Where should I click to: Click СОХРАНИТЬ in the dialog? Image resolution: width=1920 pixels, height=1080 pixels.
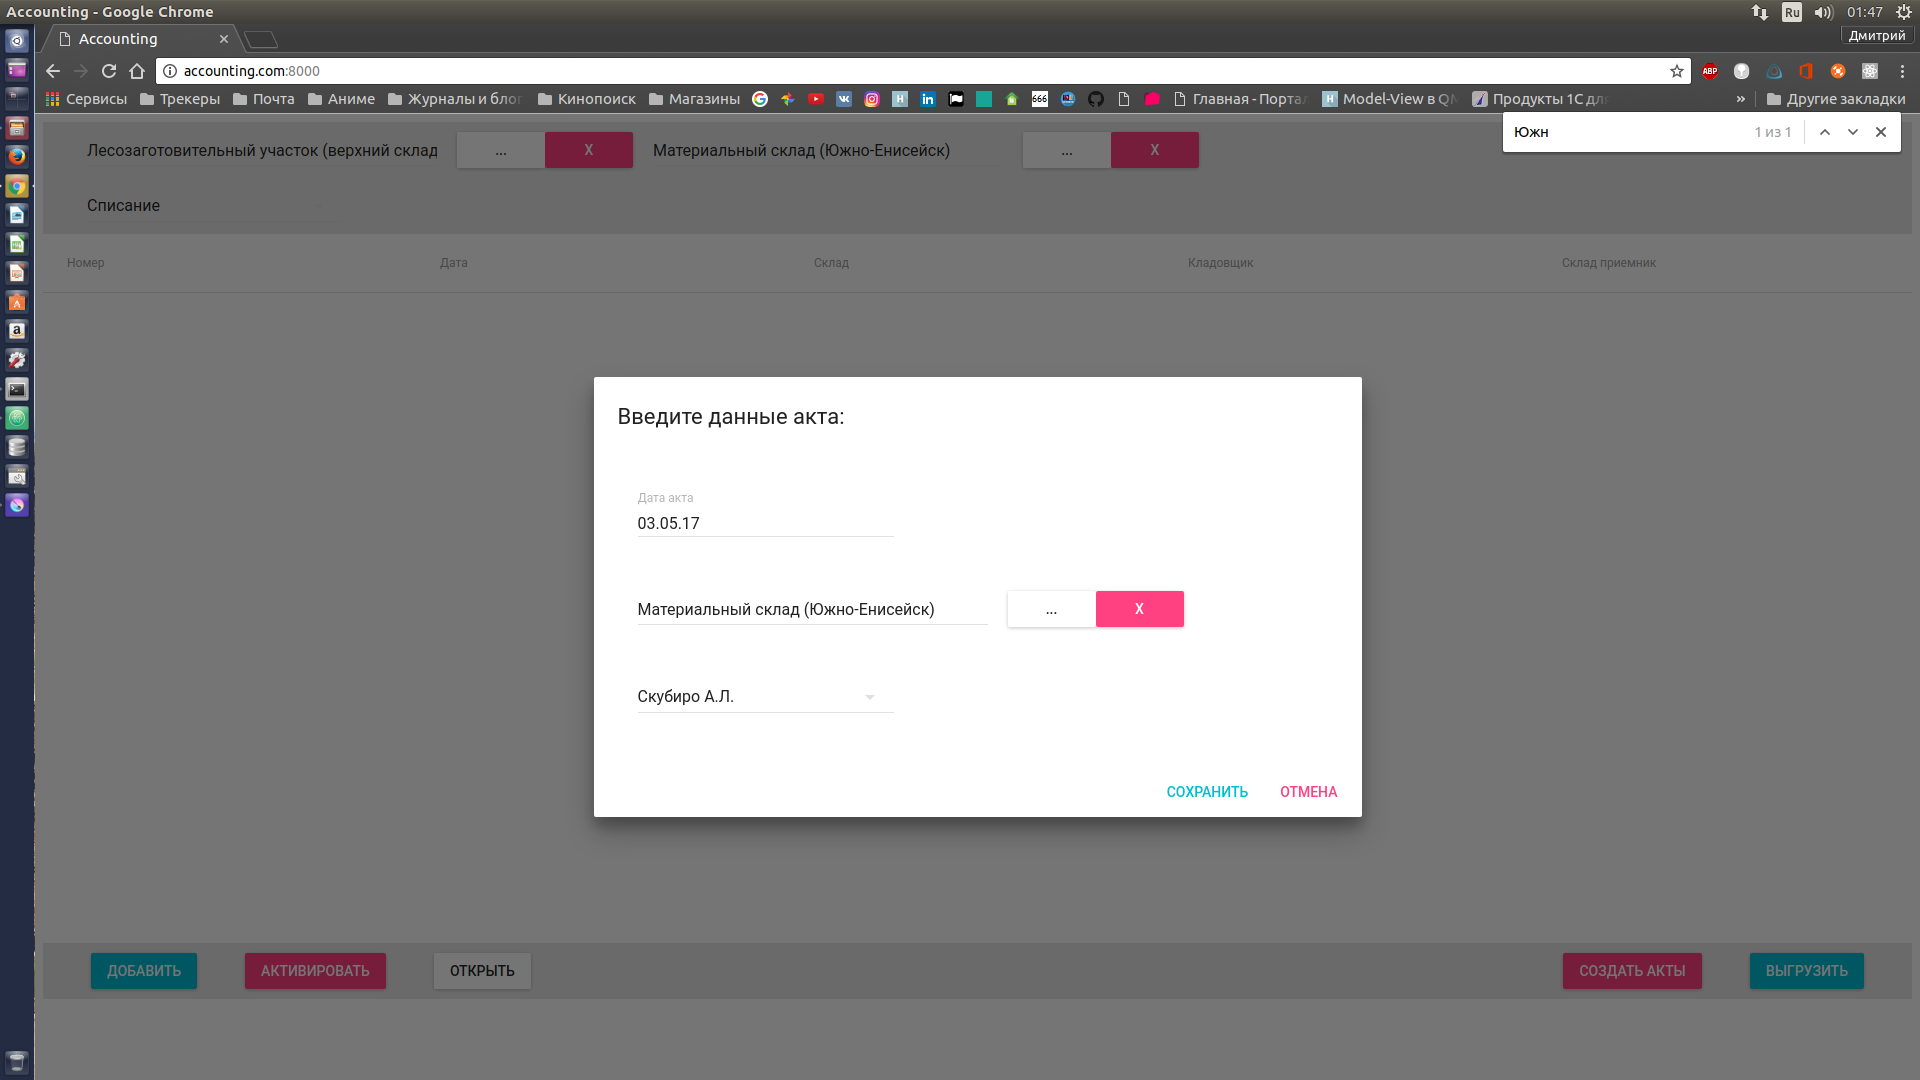(x=1207, y=792)
